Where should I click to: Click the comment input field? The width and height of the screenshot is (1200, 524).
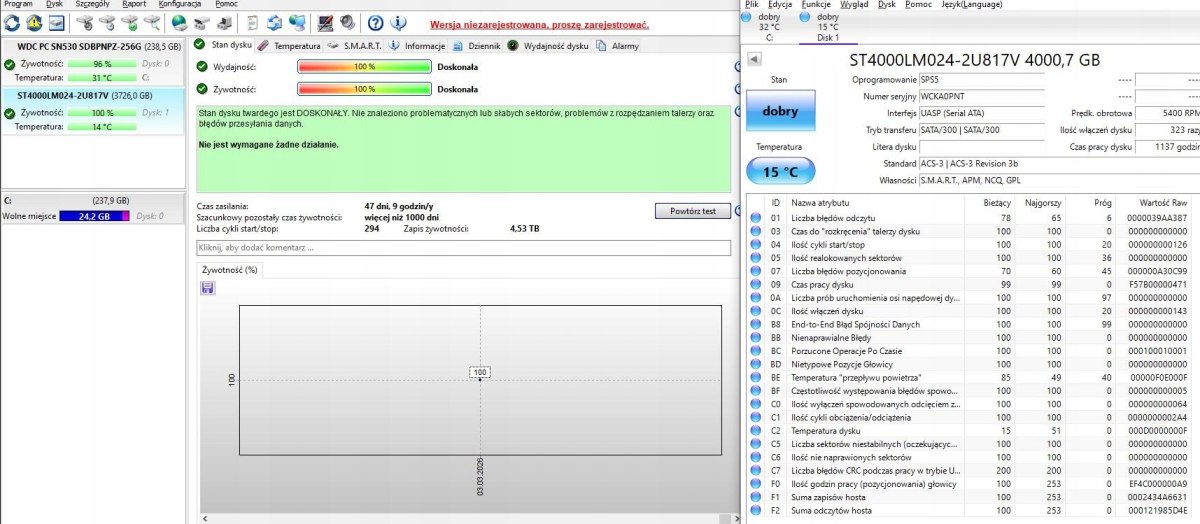pos(462,247)
